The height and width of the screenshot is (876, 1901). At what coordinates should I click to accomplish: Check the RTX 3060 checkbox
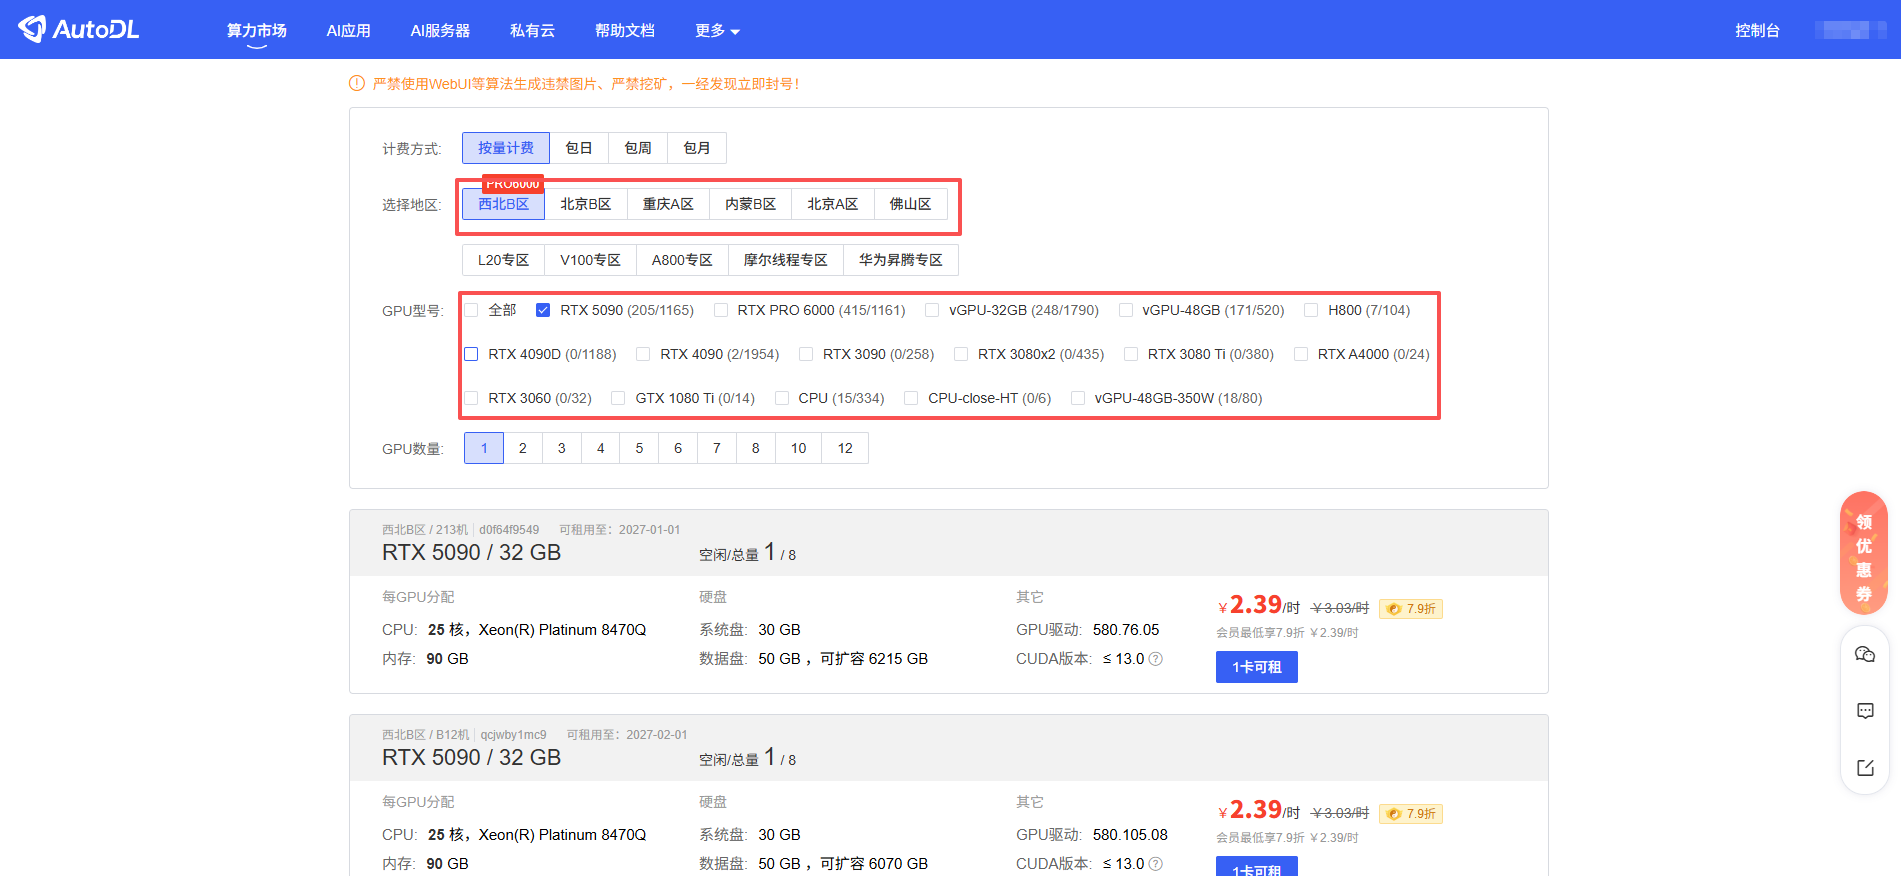[471, 398]
